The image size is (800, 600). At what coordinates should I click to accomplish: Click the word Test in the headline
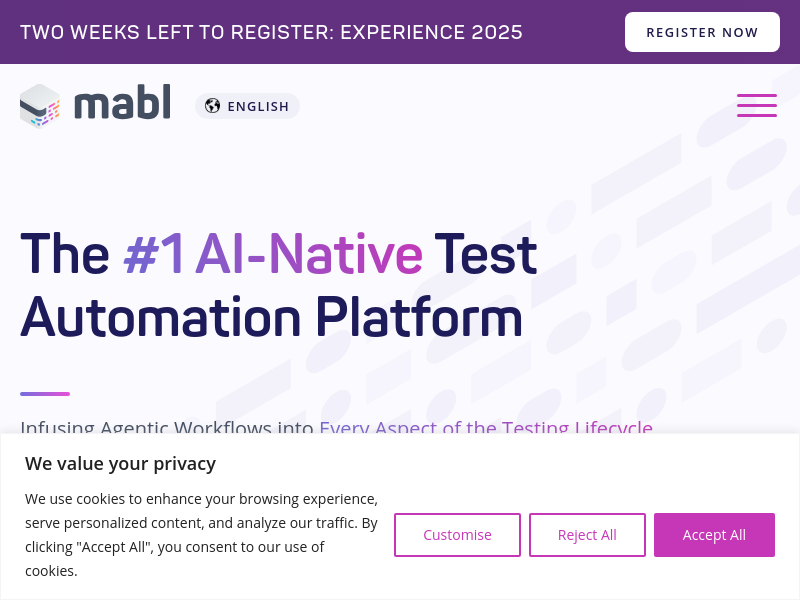486,253
